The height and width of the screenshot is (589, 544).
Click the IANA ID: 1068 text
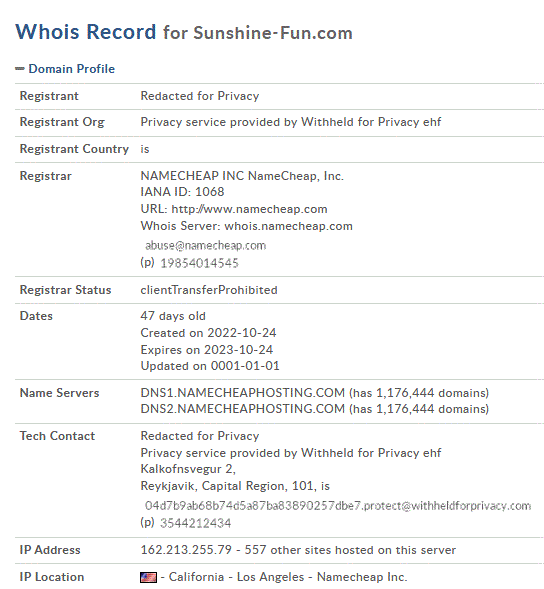pos(182,192)
